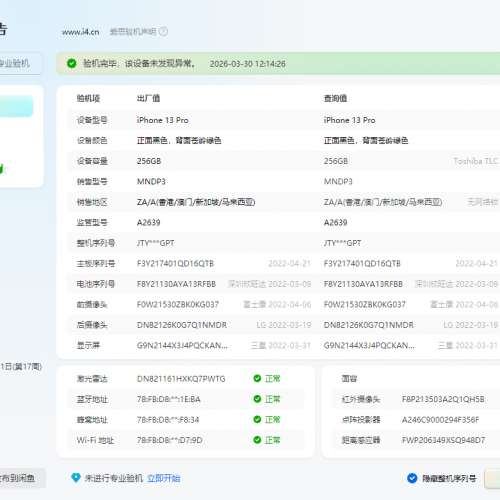Select the timestamp 2026-03-30 12:14:26

click(248, 64)
